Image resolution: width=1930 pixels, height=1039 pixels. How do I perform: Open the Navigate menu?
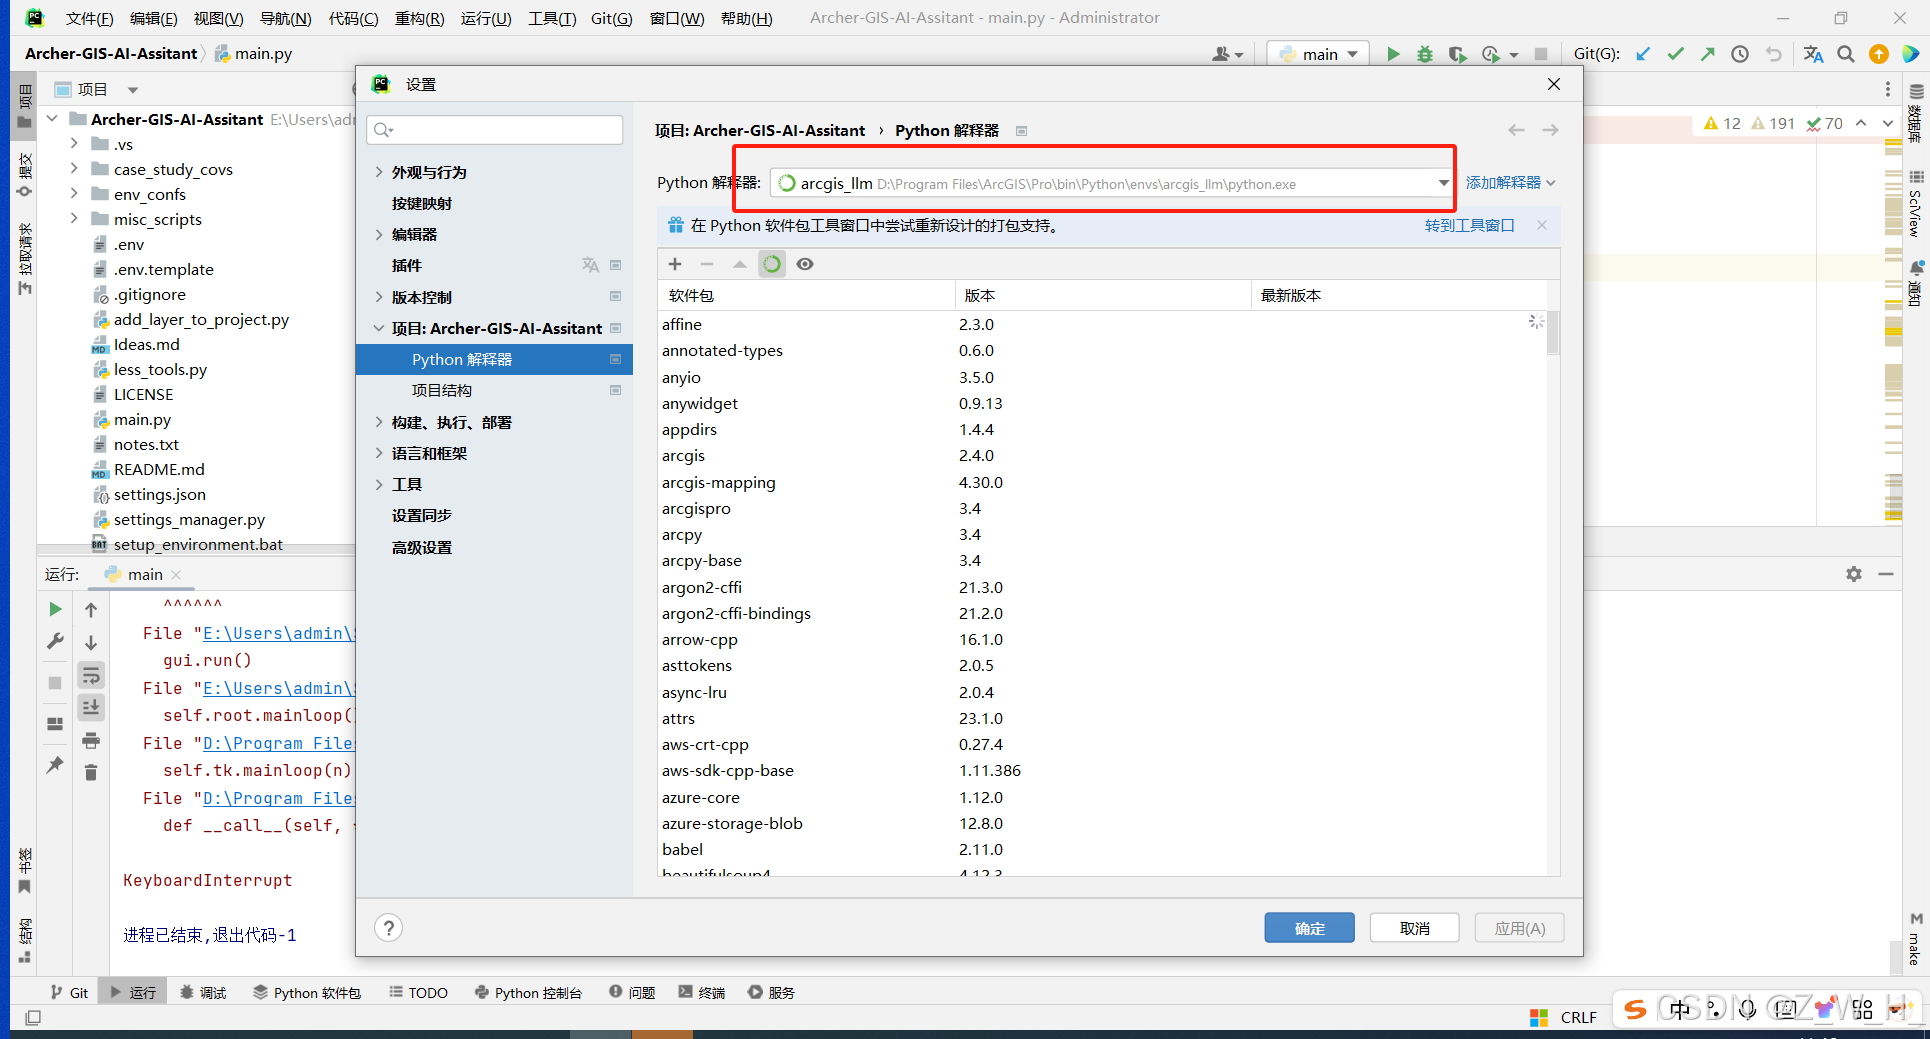click(x=285, y=18)
